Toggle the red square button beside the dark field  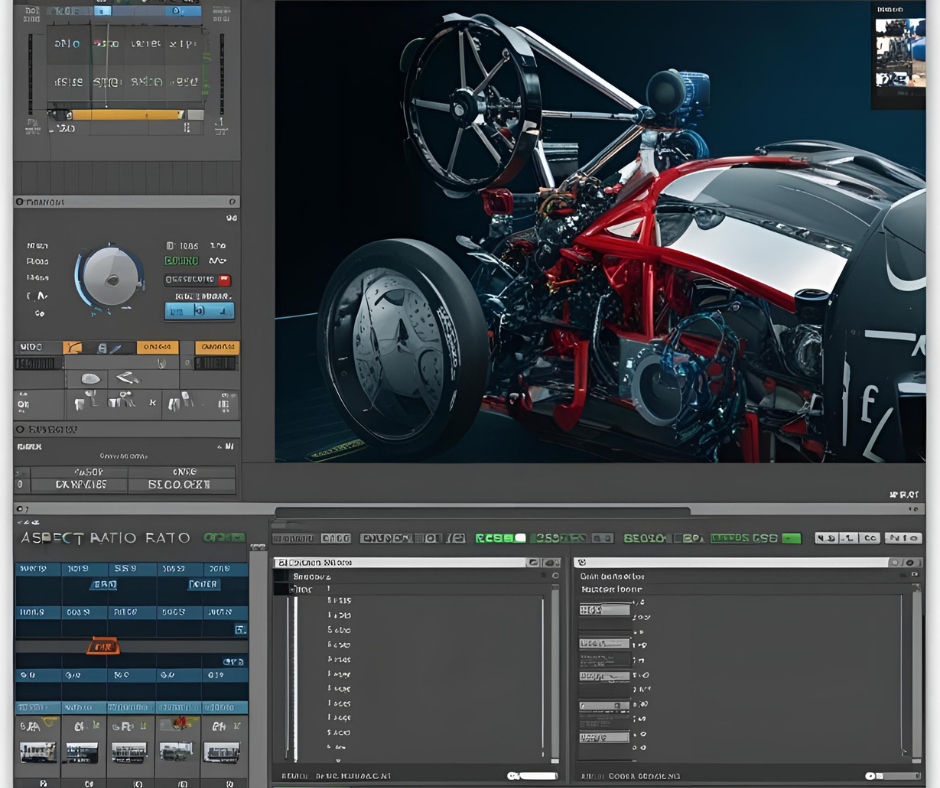click(x=224, y=280)
